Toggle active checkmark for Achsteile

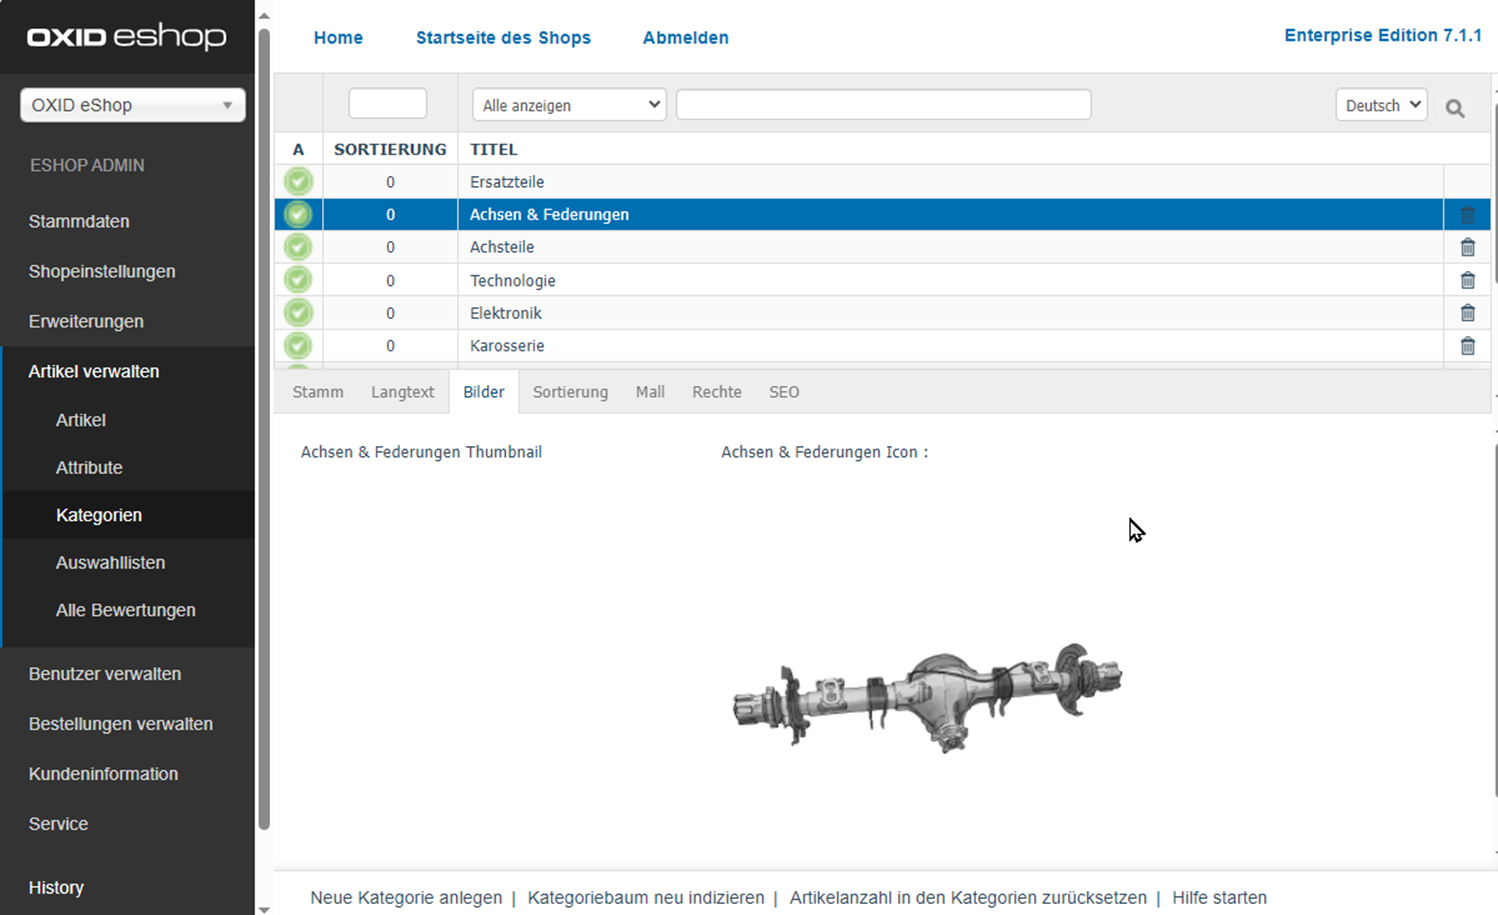coord(298,247)
